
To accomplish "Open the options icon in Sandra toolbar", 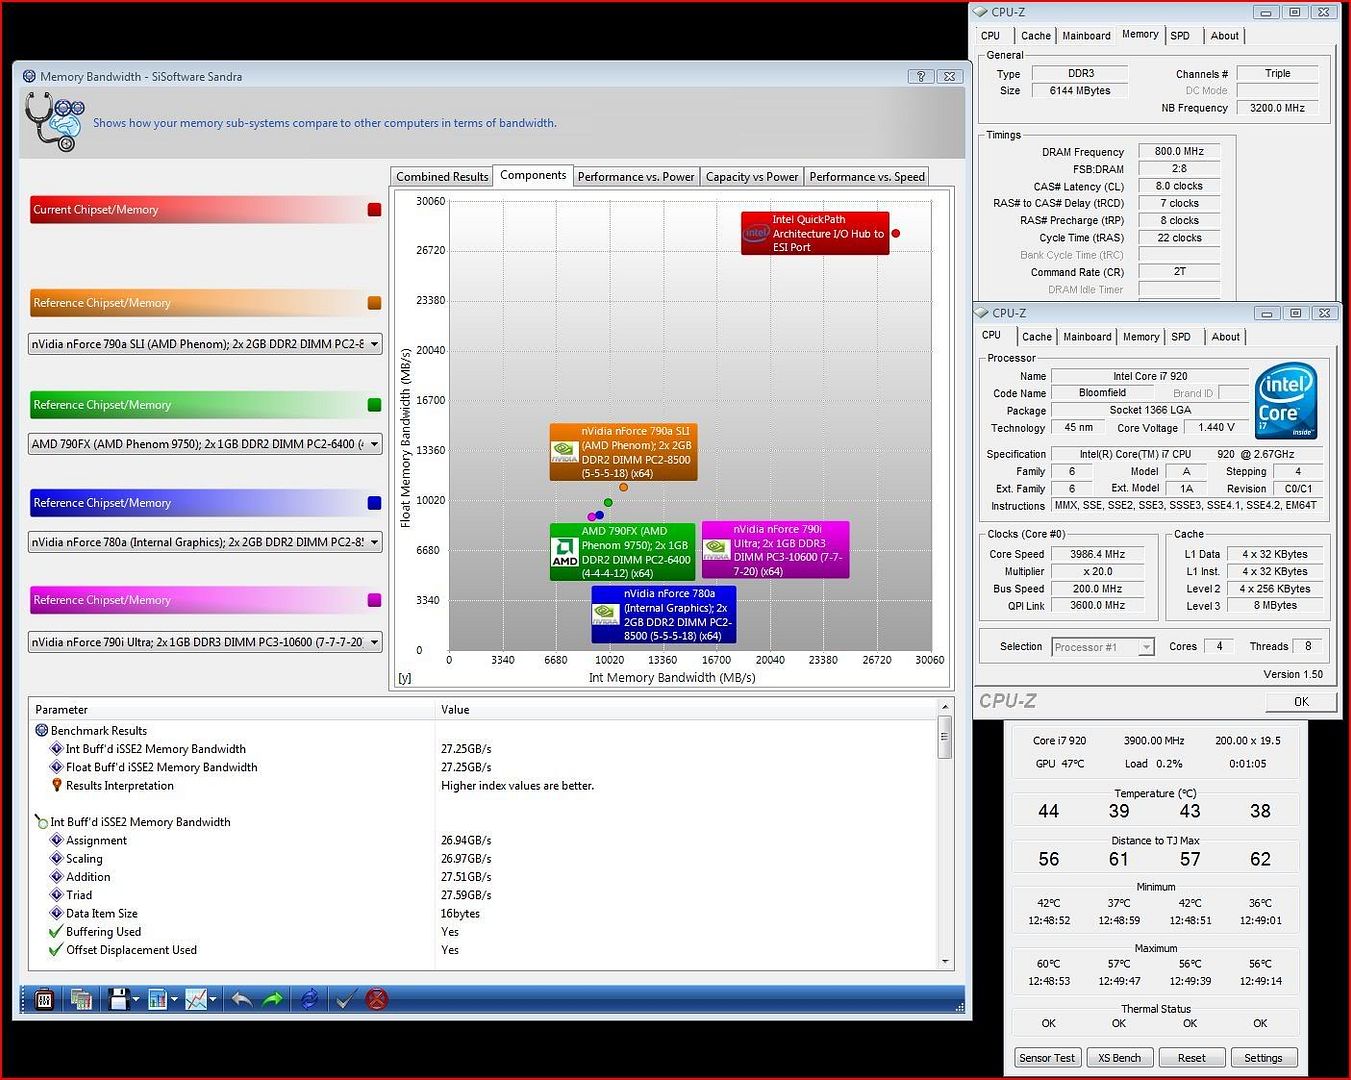I will point(44,999).
